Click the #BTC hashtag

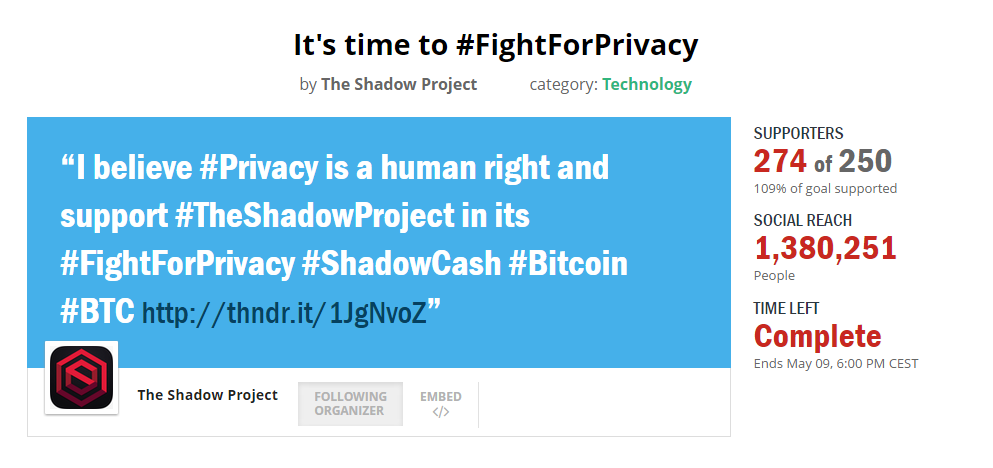click(98, 312)
